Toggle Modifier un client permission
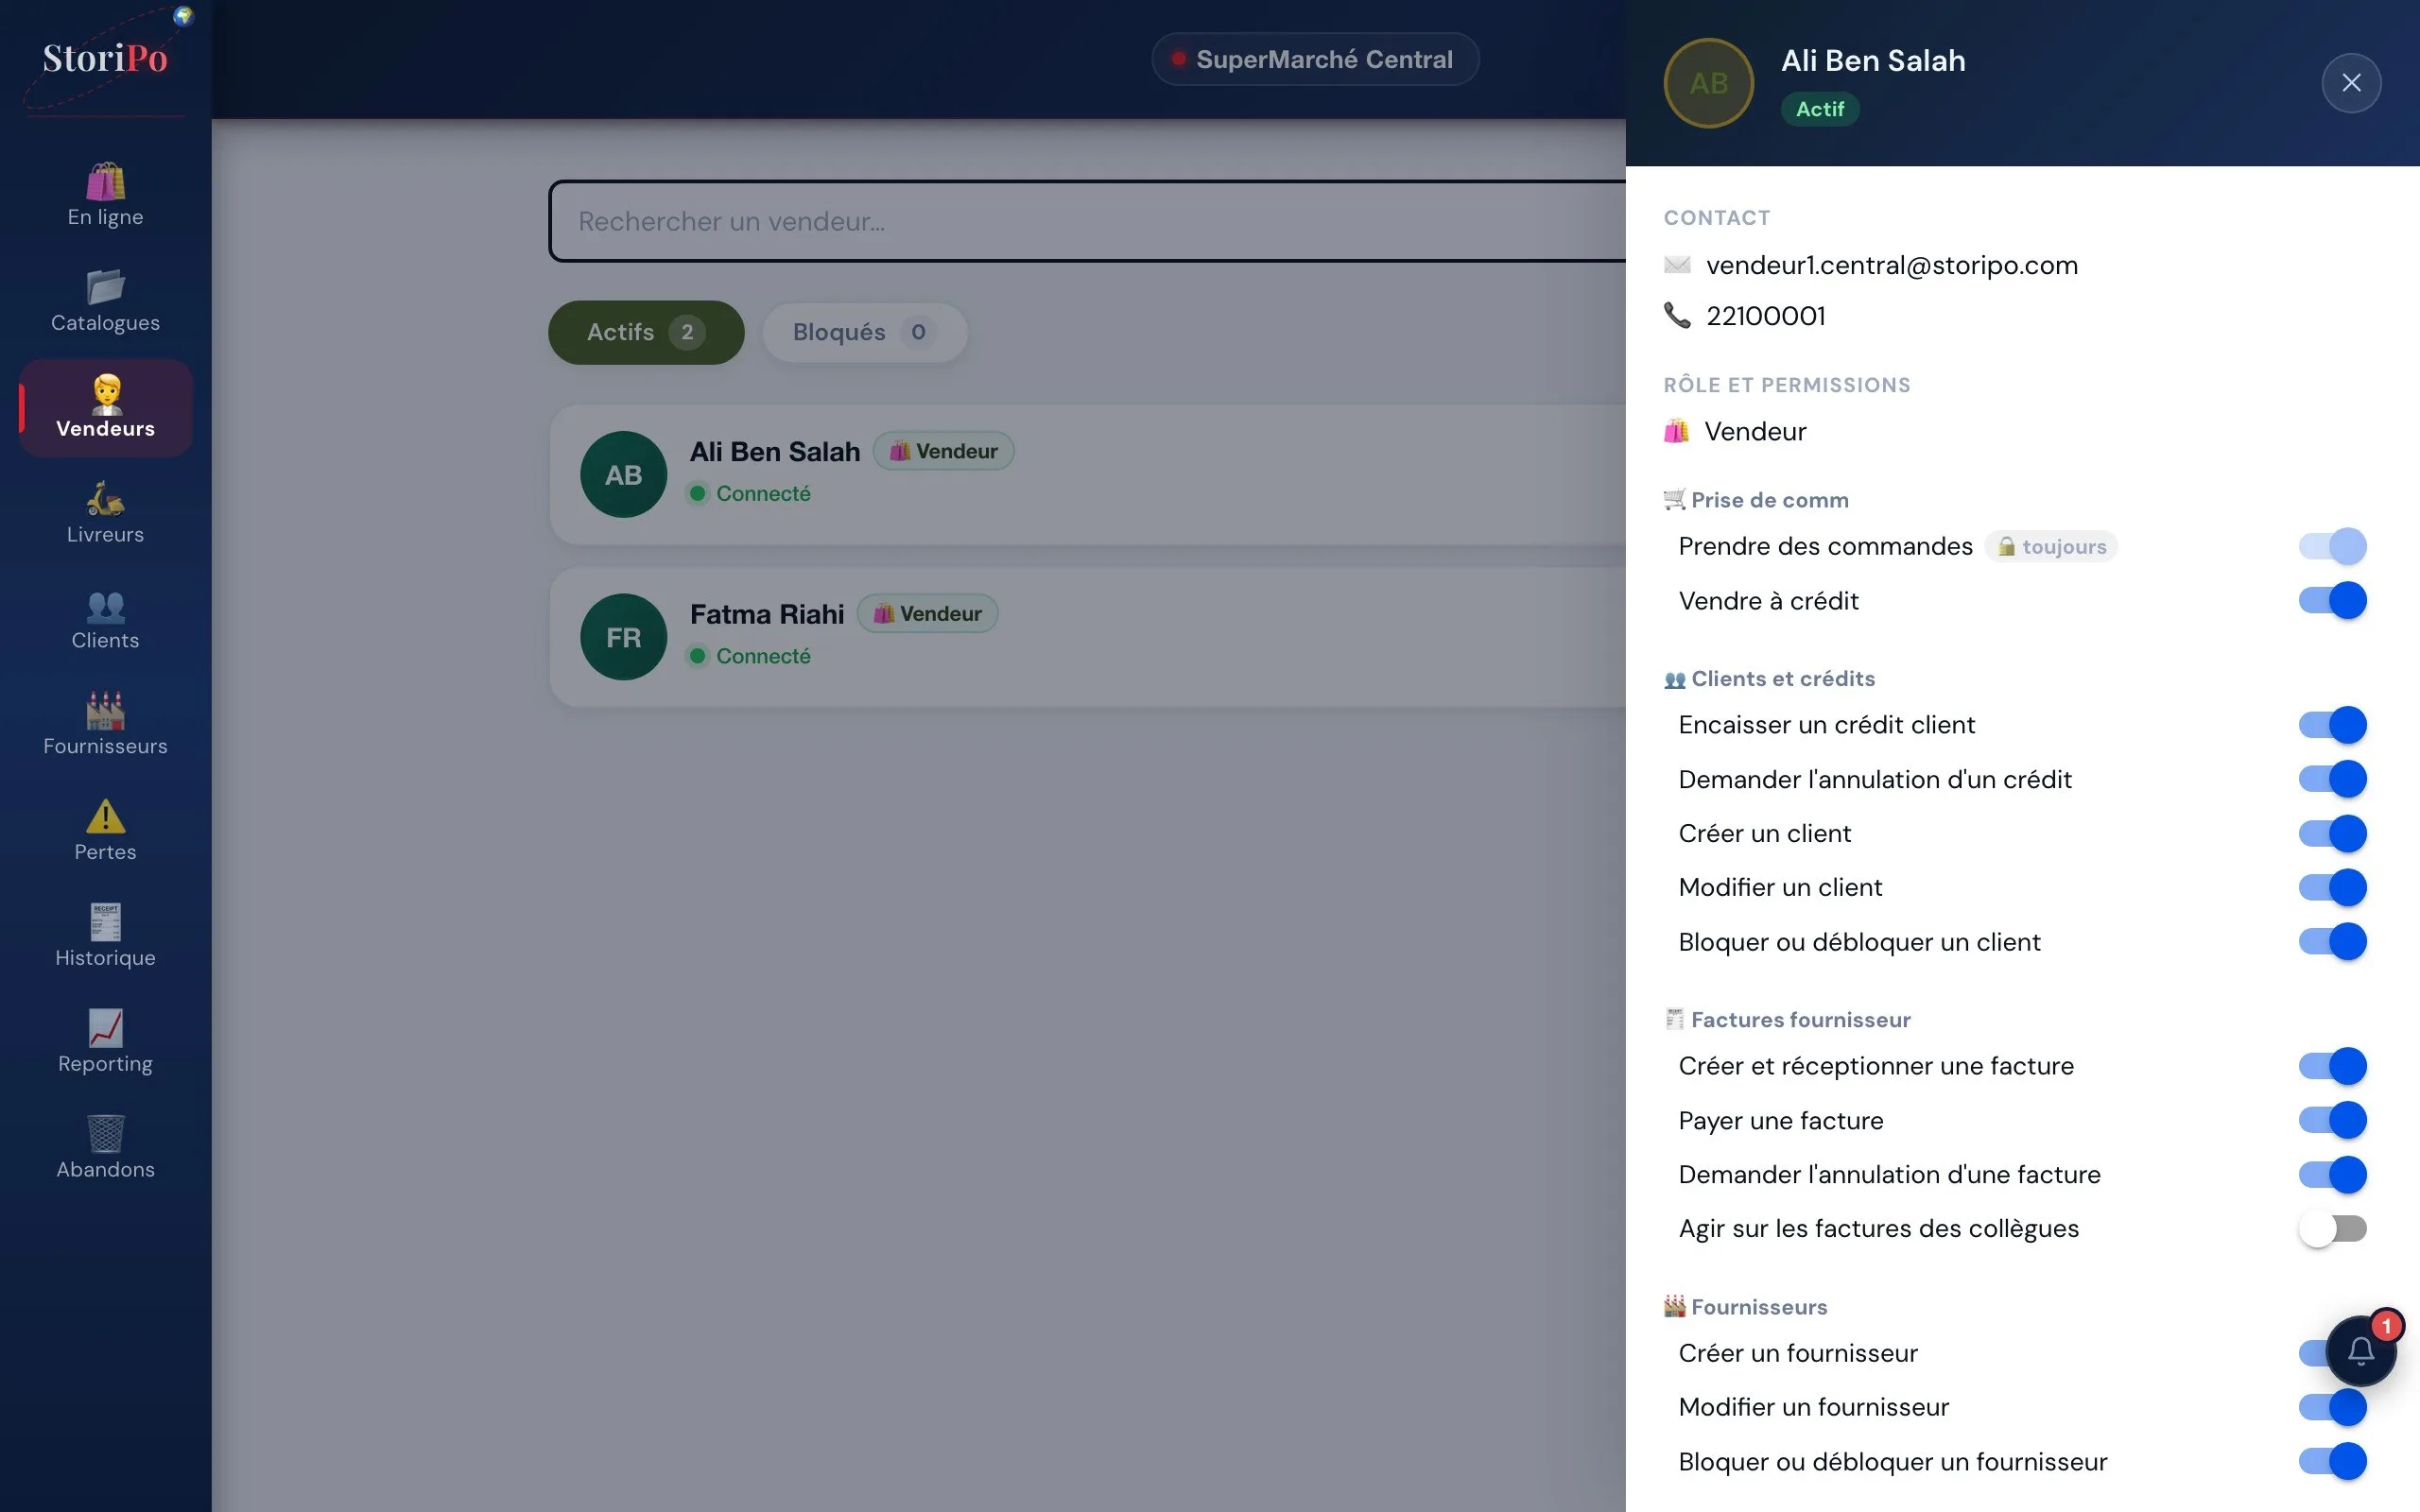 2332,887
